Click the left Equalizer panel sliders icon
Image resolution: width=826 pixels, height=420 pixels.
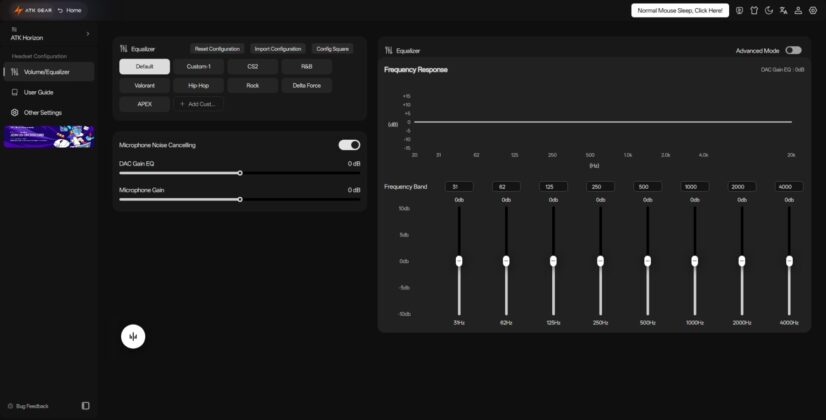(x=124, y=48)
